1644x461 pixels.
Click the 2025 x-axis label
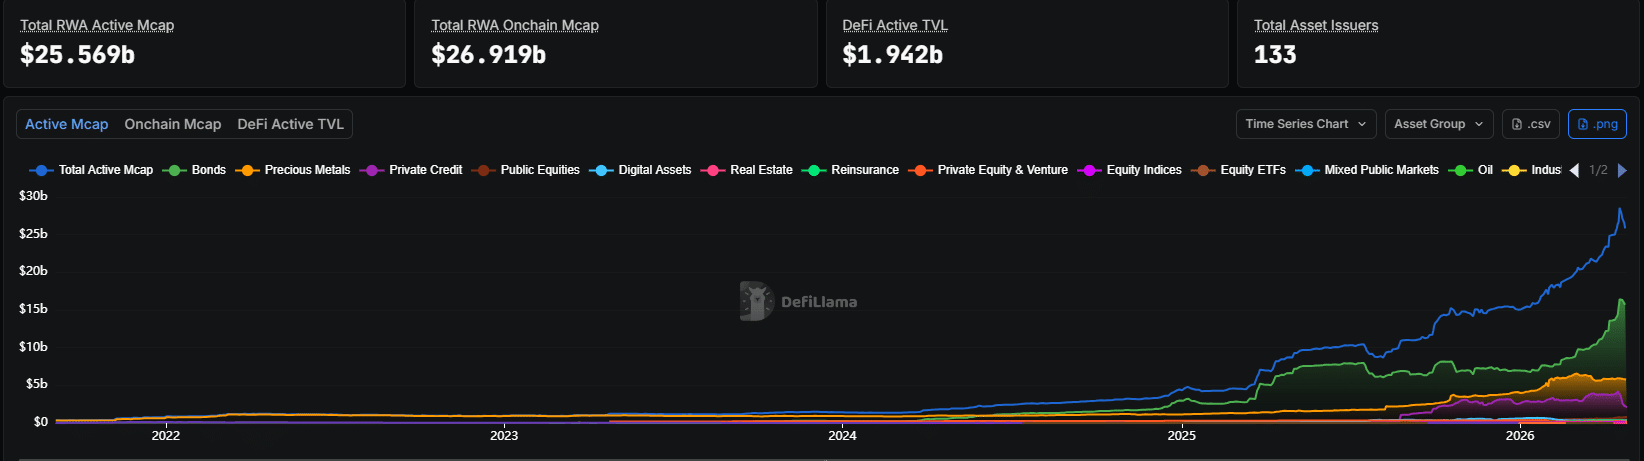[x=1181, y=435]
